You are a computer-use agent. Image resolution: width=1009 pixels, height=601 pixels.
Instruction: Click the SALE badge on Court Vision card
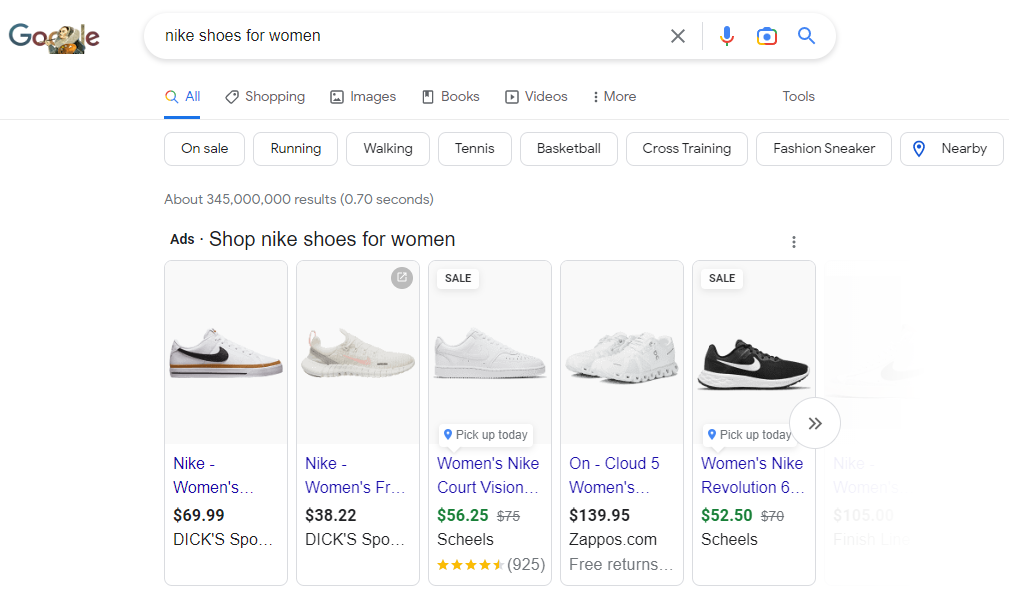[458, 278]
